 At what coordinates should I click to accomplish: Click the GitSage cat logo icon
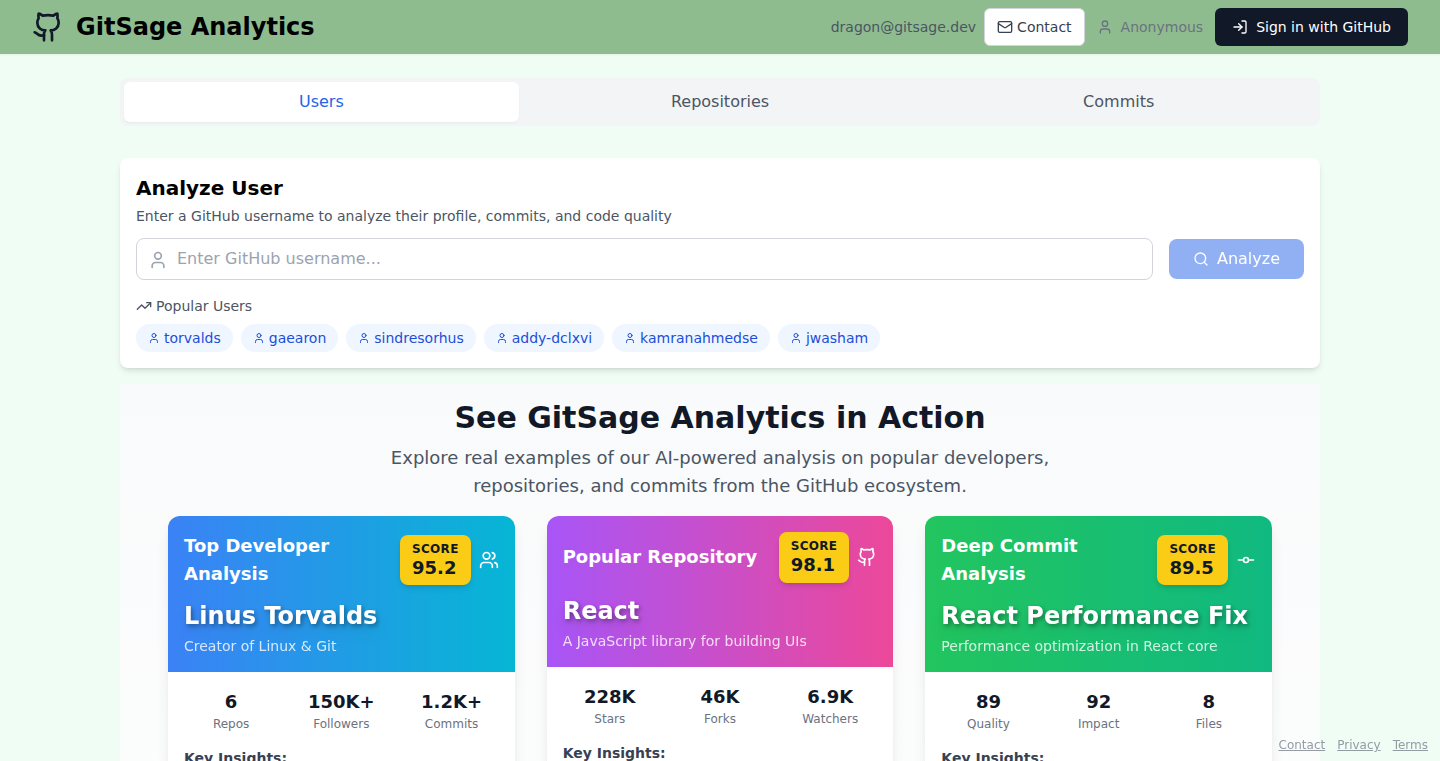tap(47, 27)
